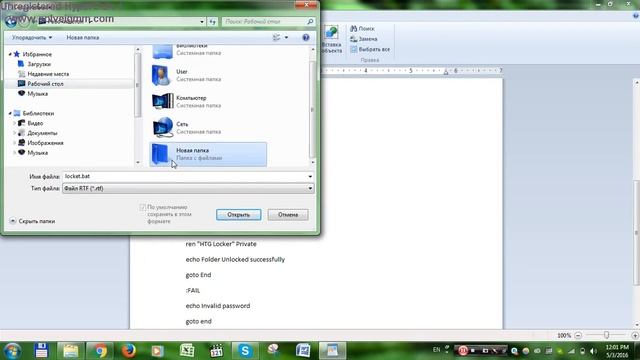Click the text line :FAIL in document

[x=193, y=290]
